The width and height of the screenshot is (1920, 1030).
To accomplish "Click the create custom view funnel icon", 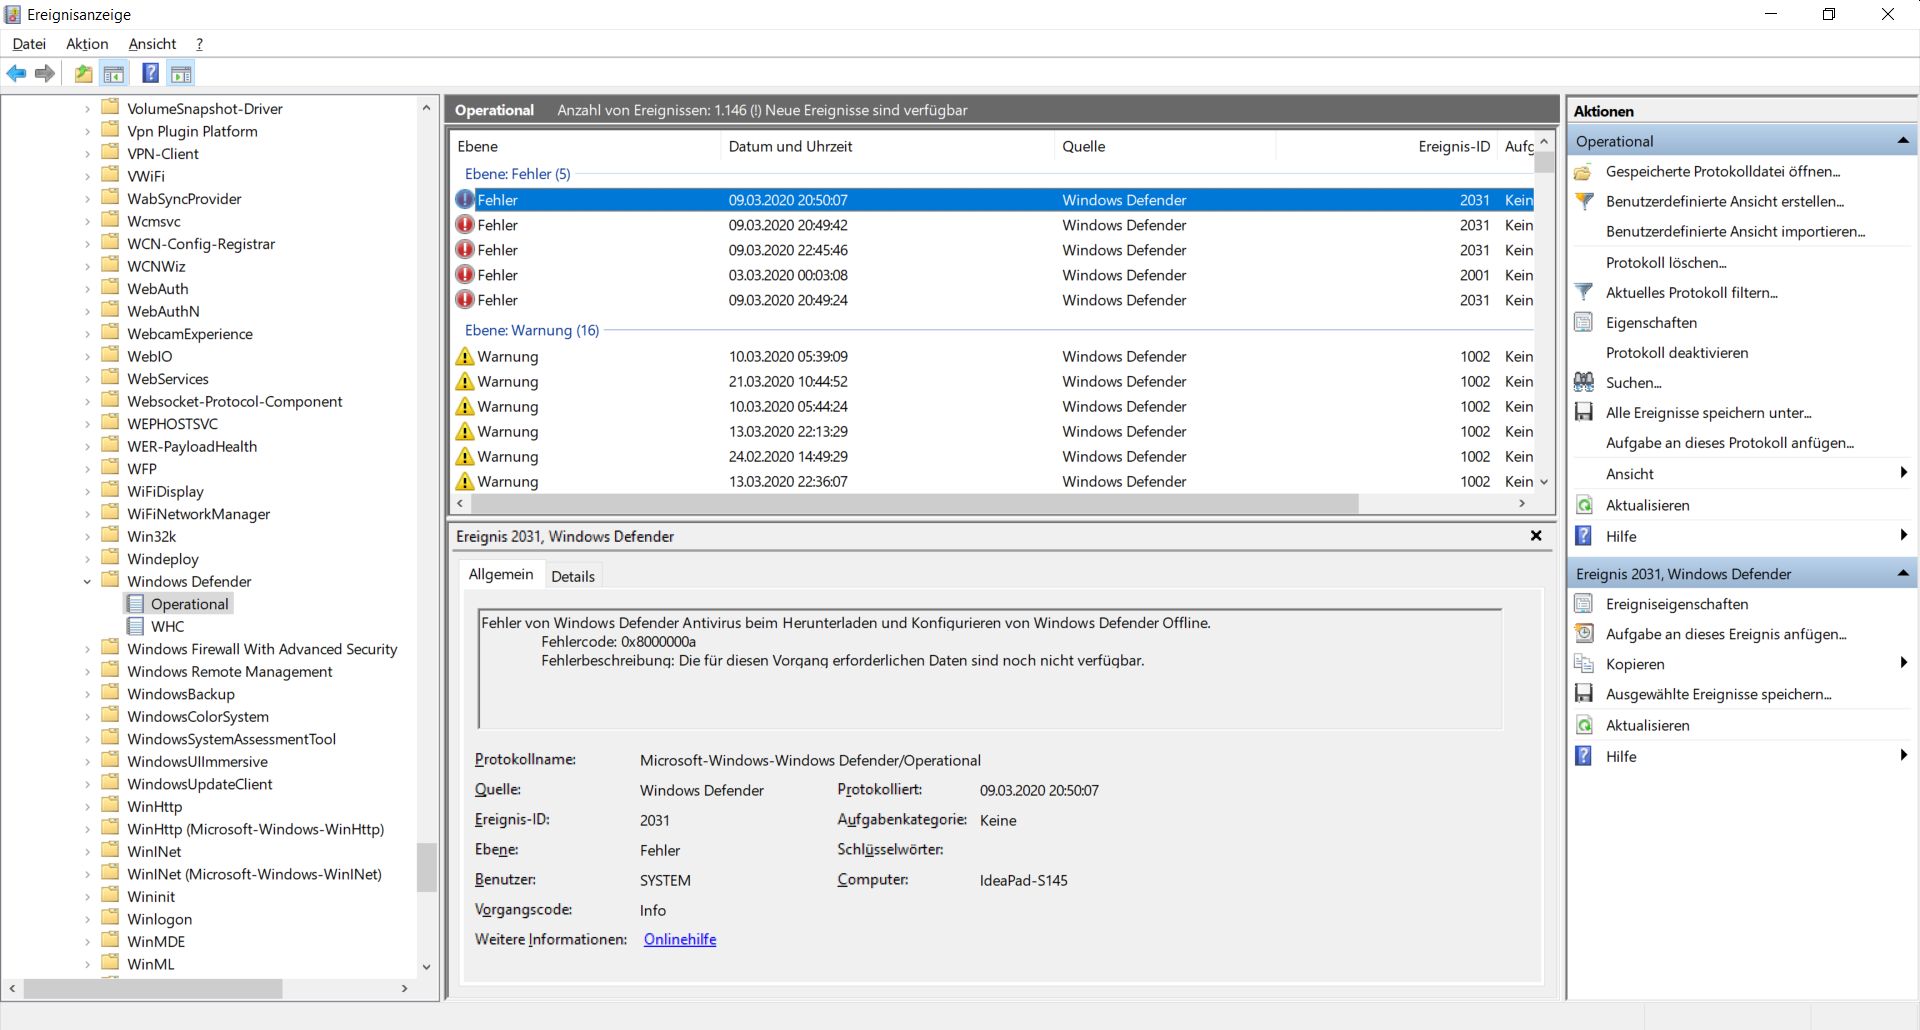I will pyautogui.click(x=1584, y=202).
